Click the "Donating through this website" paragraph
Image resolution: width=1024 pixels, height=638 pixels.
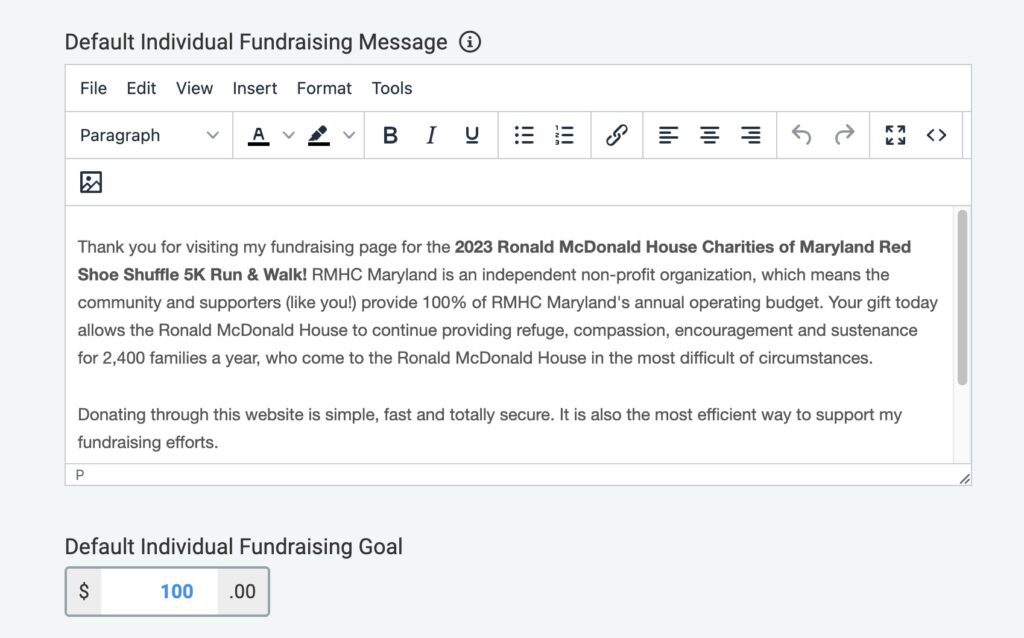(x=490, y=428)
